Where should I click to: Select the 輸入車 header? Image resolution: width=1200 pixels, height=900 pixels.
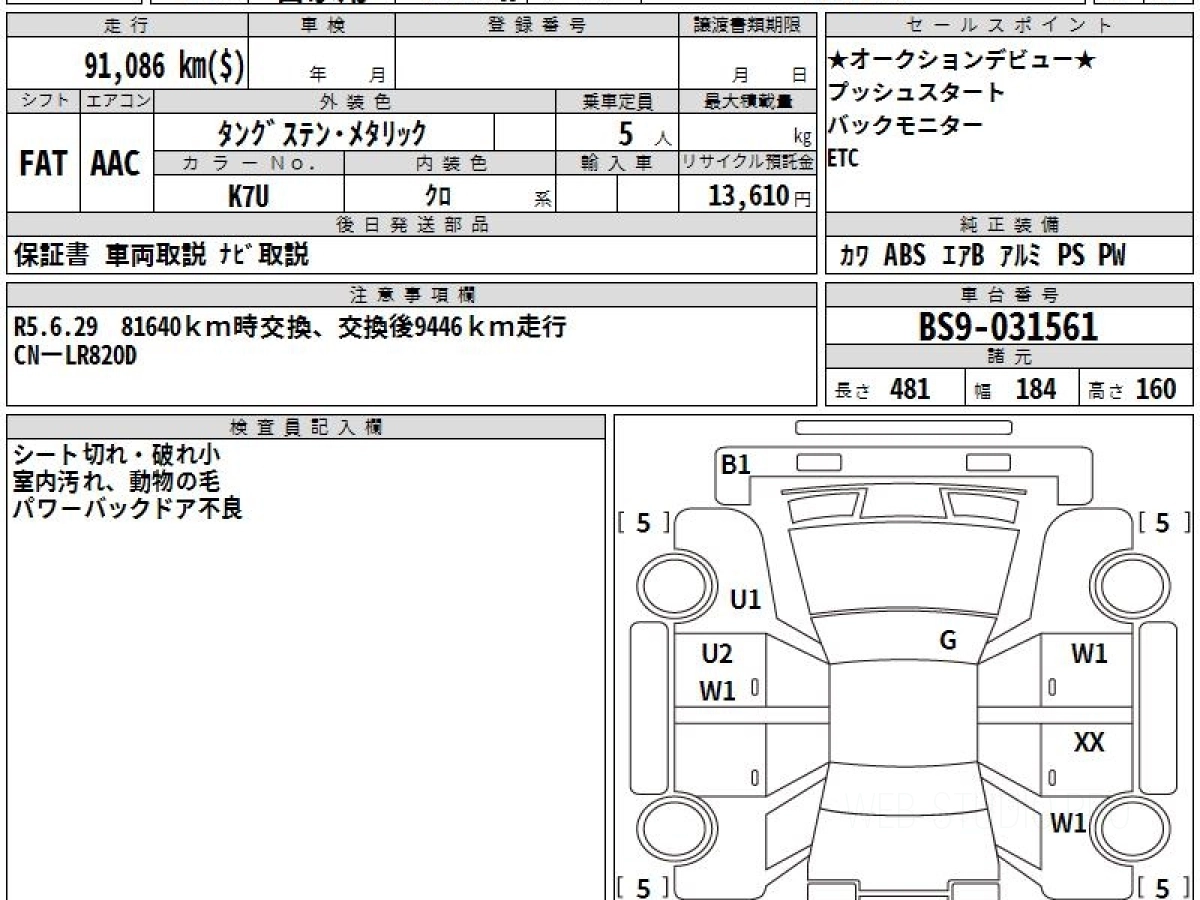click(617, 163)
